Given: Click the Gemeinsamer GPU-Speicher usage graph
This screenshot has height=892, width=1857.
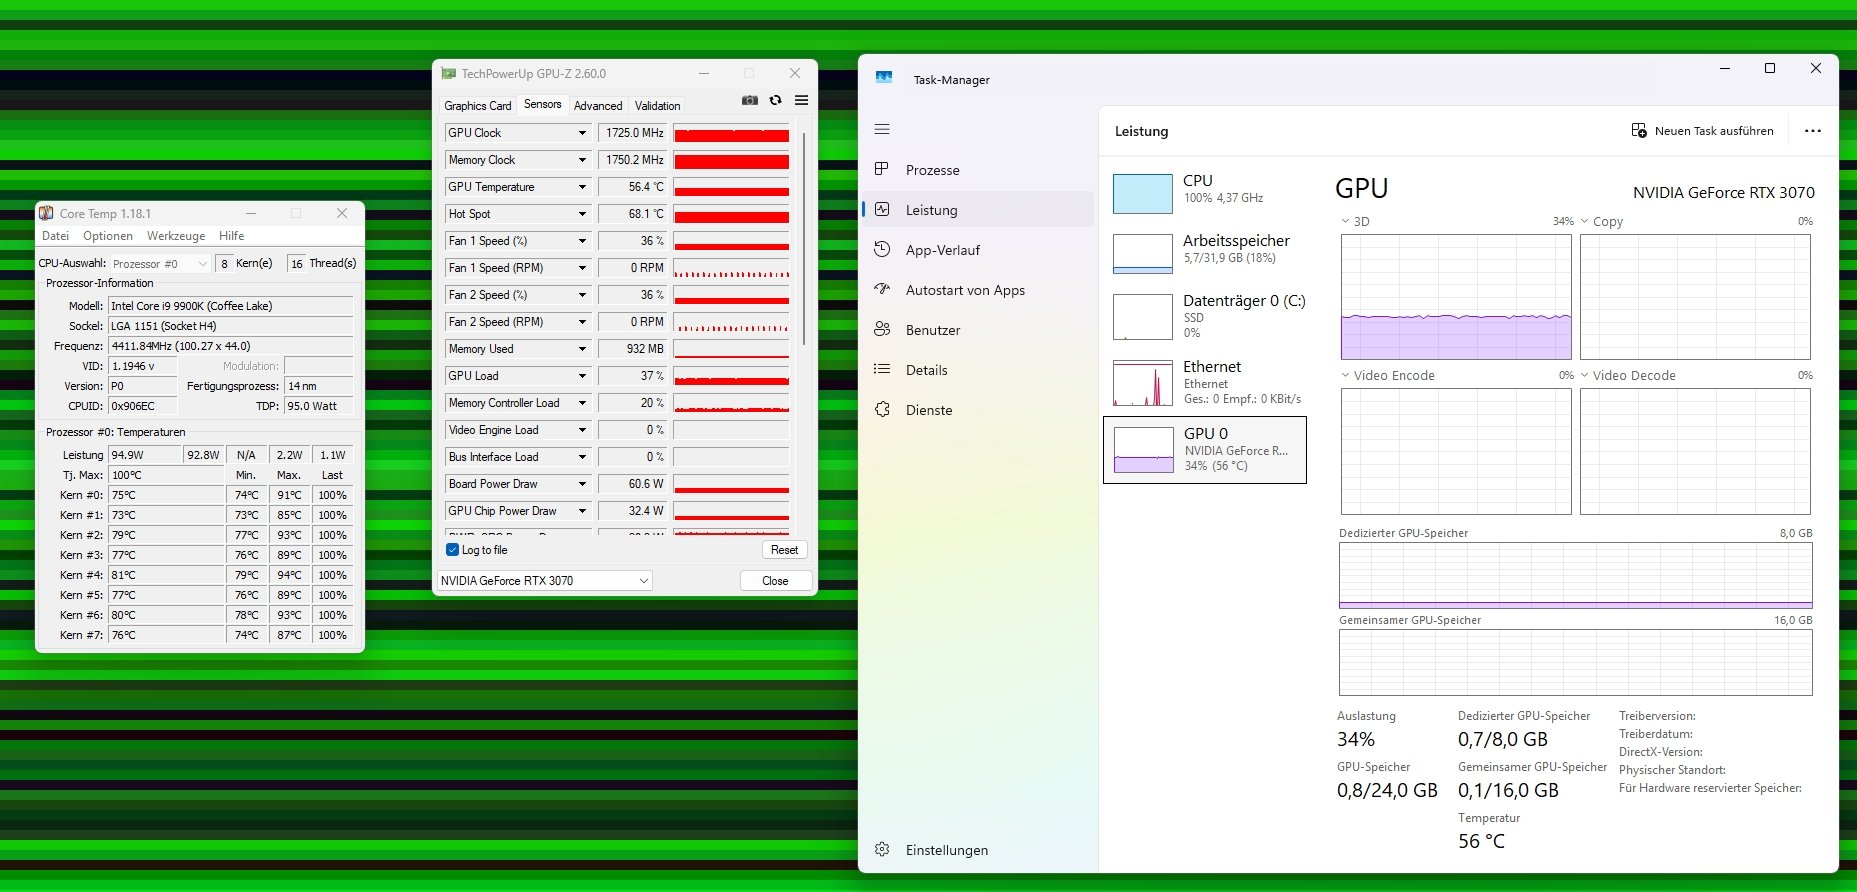Looking at the screenshot, I should [x=1576, y=662].
